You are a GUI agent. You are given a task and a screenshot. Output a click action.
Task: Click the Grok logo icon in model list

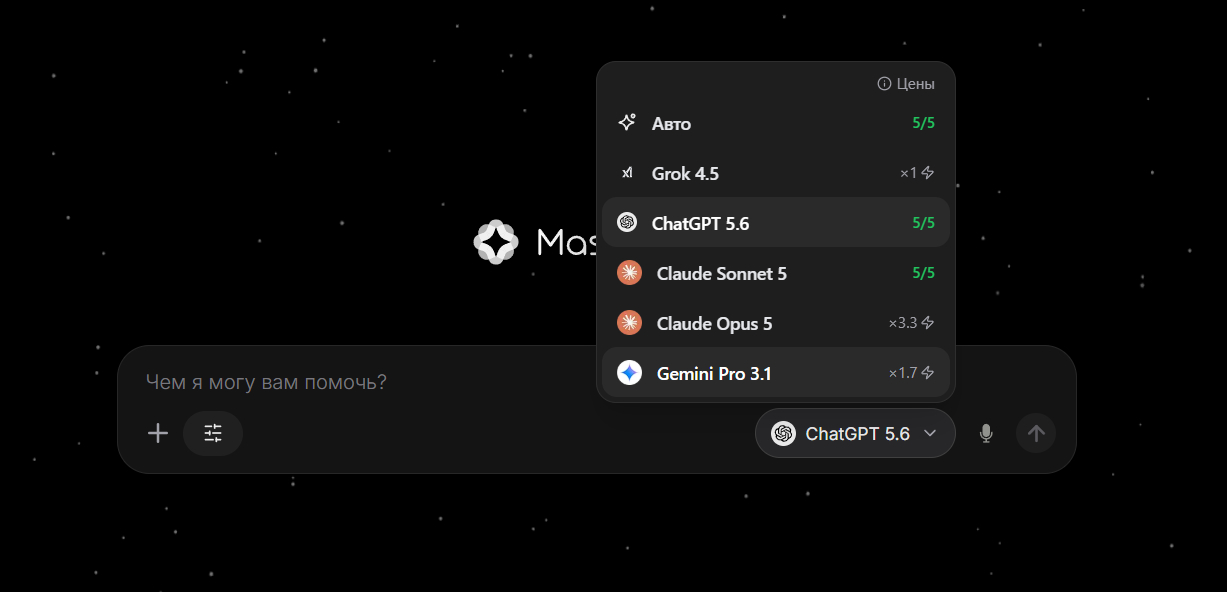627,173
